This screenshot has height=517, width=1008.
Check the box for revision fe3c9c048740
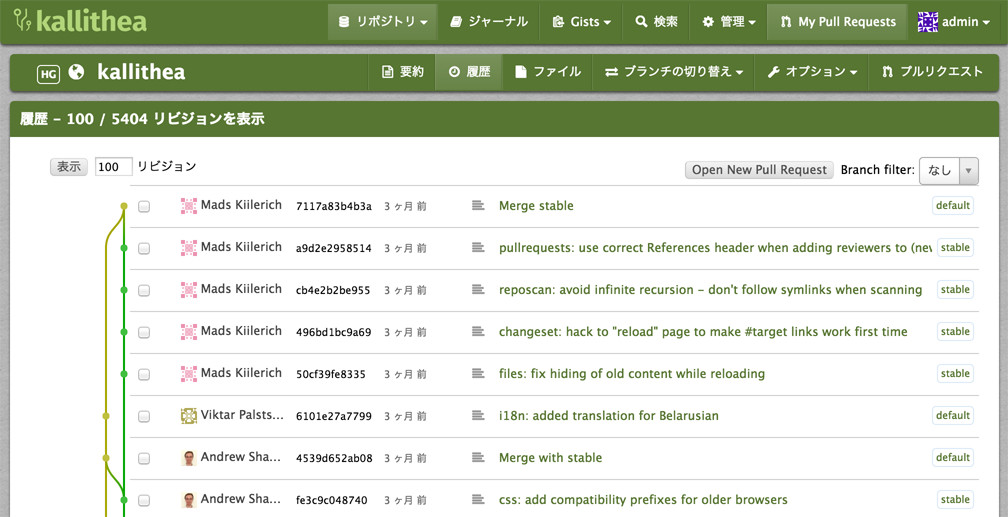pos(144,500)
